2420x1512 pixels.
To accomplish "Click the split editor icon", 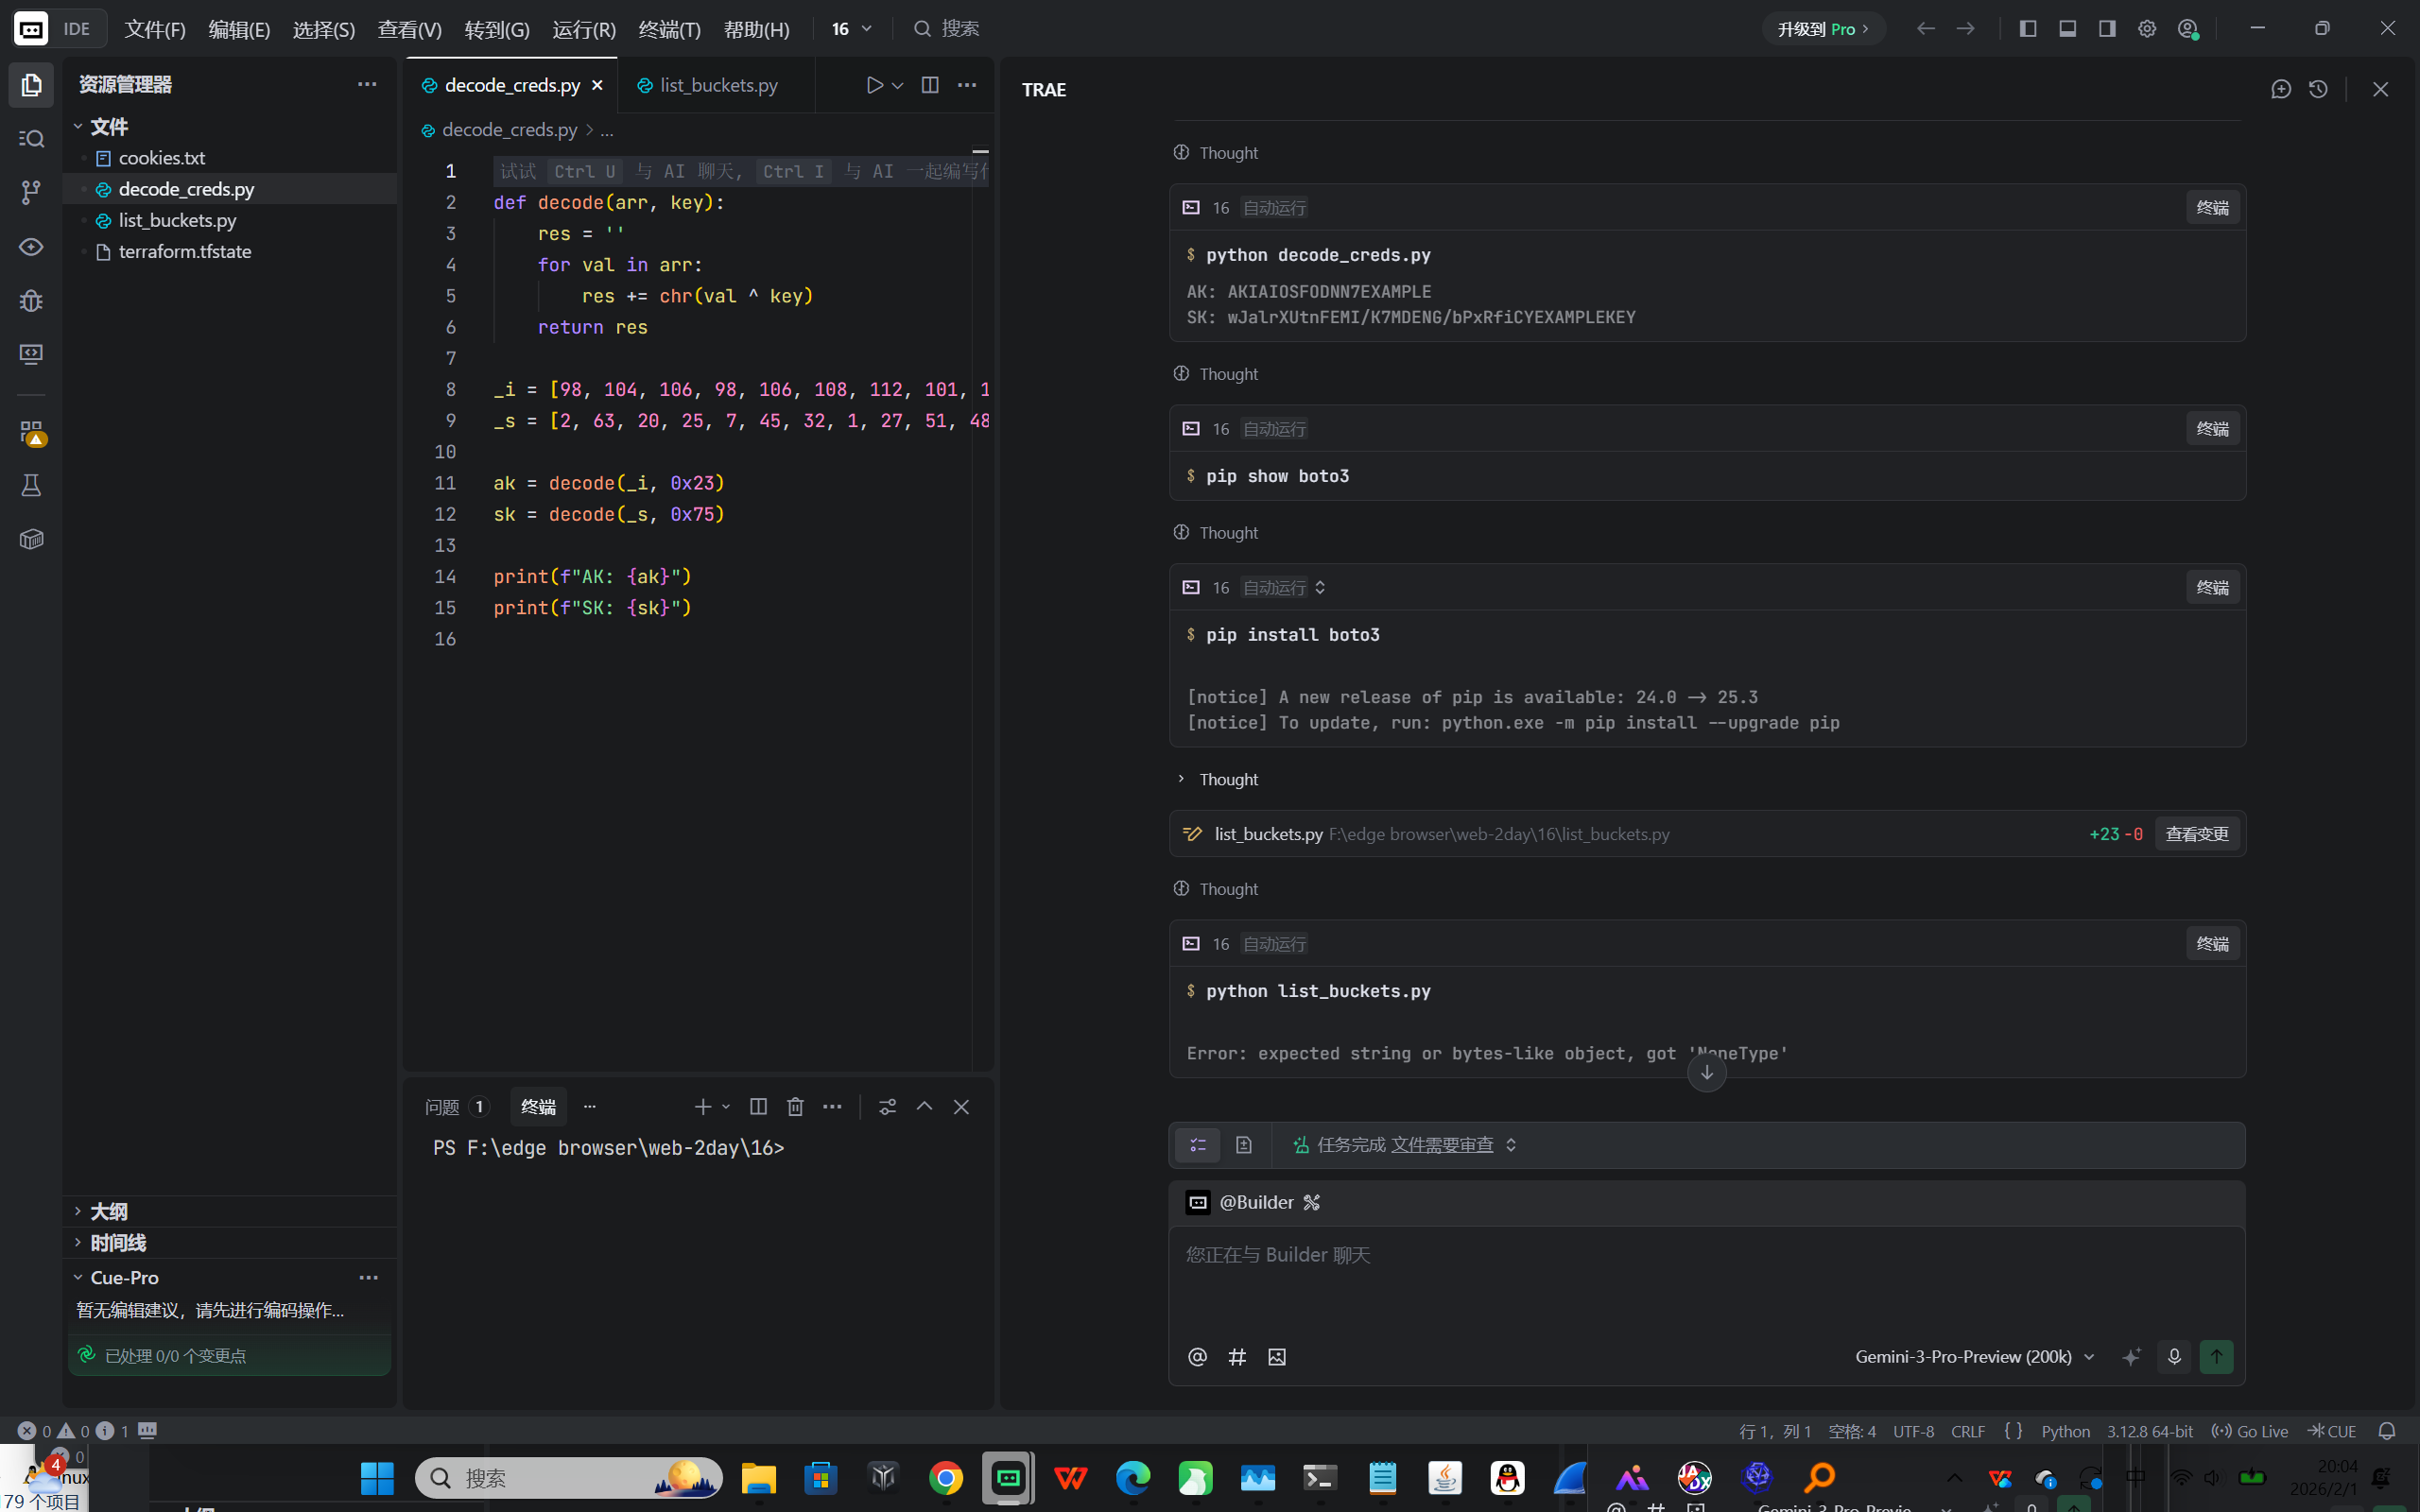I will pos(929,85).
